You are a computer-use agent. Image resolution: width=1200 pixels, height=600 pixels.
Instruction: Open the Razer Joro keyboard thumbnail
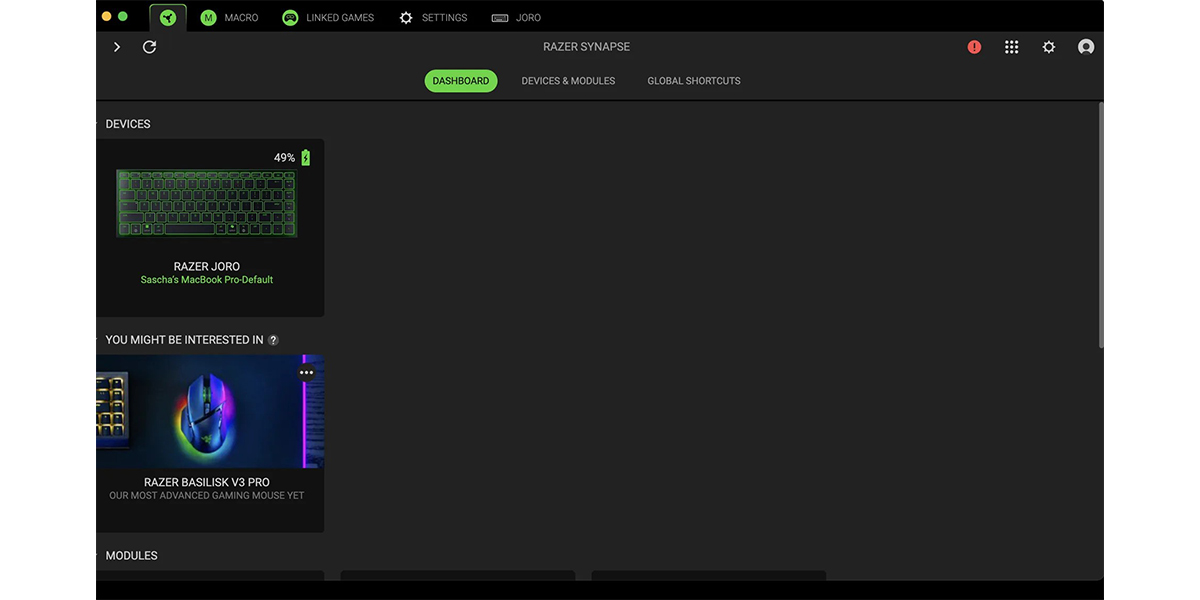pyautogui.click(x=207, y=203)
